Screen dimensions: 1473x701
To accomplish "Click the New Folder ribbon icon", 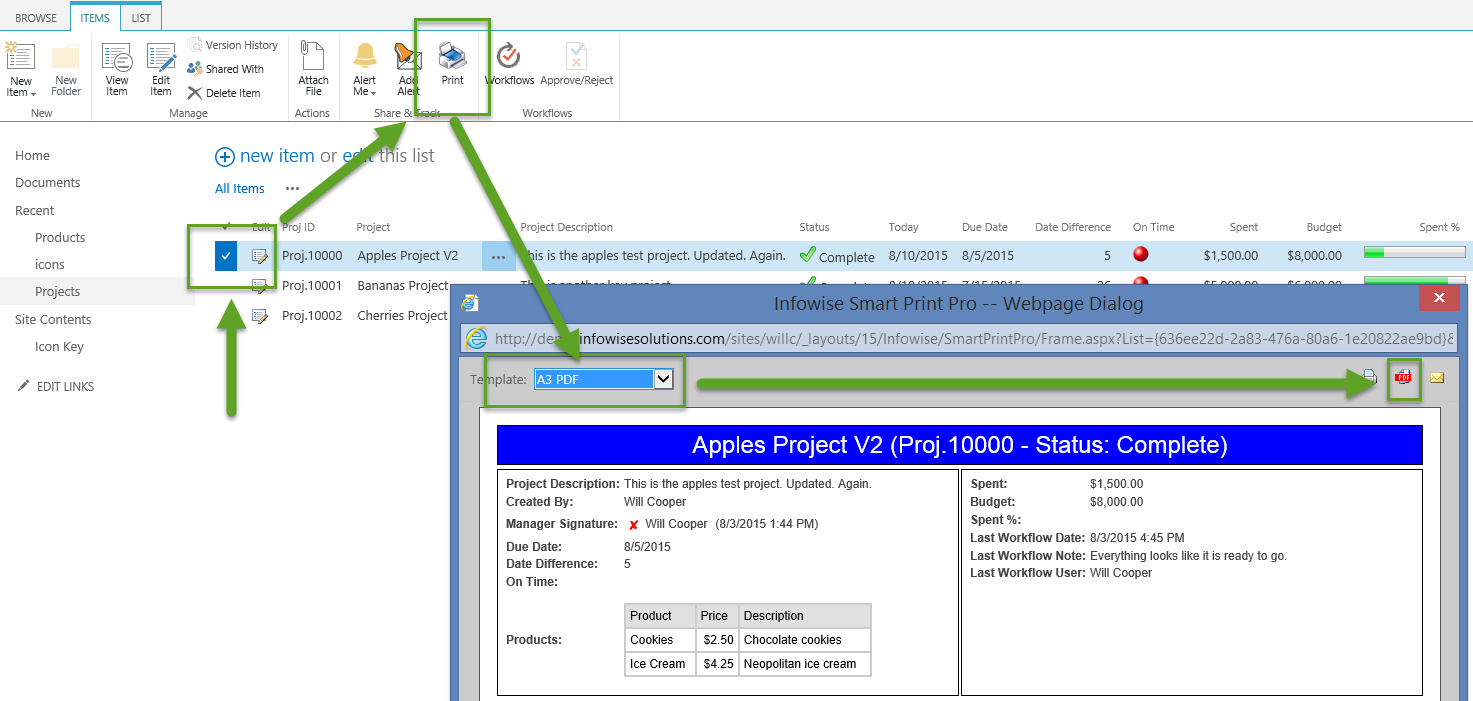I will (x=66, y=56).
